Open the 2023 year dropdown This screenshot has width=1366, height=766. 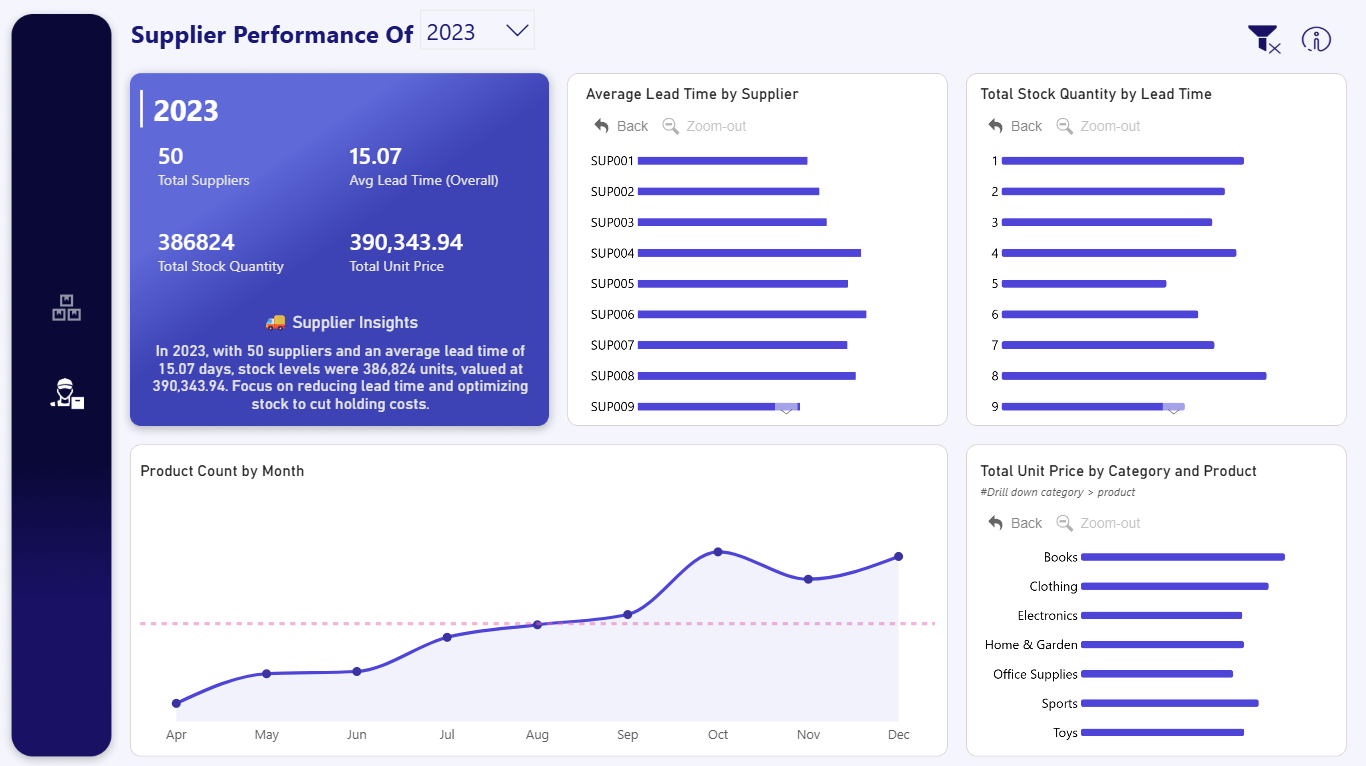click(x=478, y=31)
